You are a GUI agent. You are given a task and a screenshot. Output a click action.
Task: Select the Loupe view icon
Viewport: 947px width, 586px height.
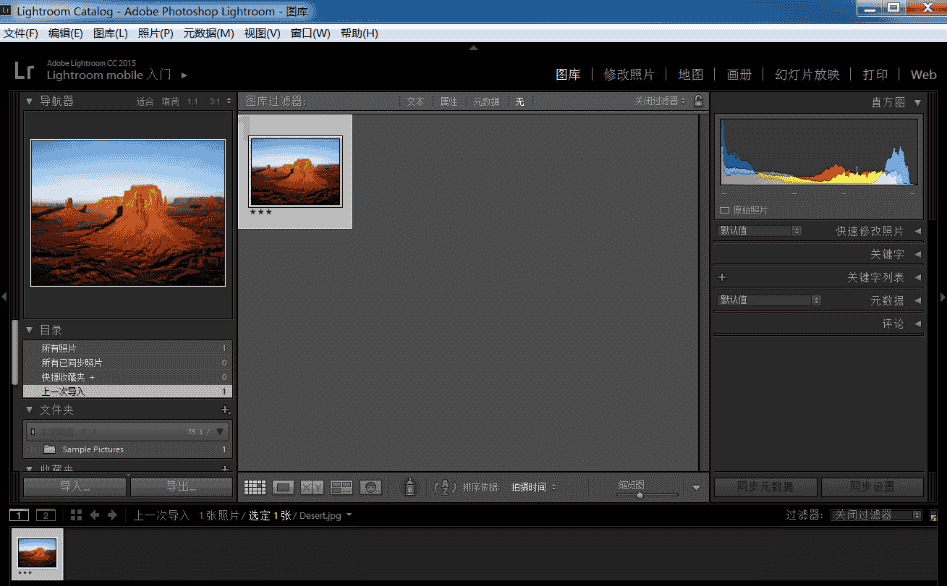[x=282, y=487]
